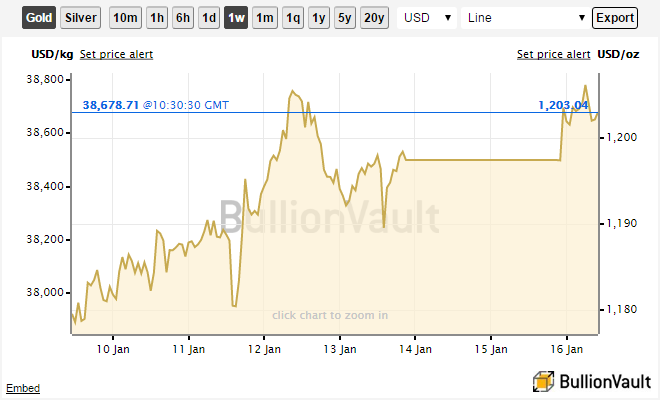
Task: Select the 1h time range
Action: point(157,18)
